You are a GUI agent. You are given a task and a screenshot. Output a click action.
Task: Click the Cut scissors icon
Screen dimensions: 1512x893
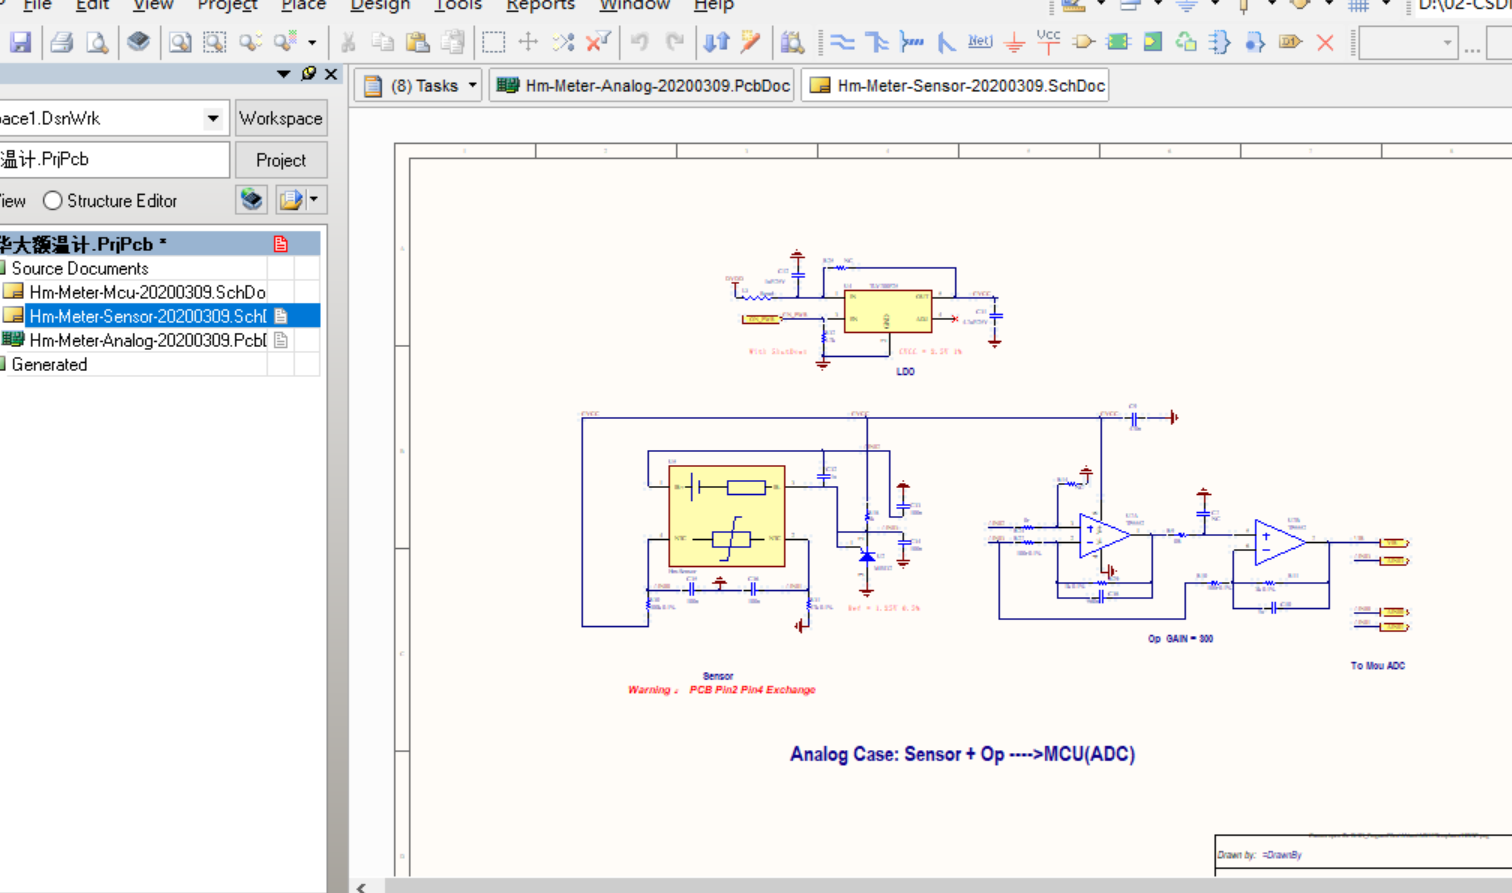click(x=348, y=42)
